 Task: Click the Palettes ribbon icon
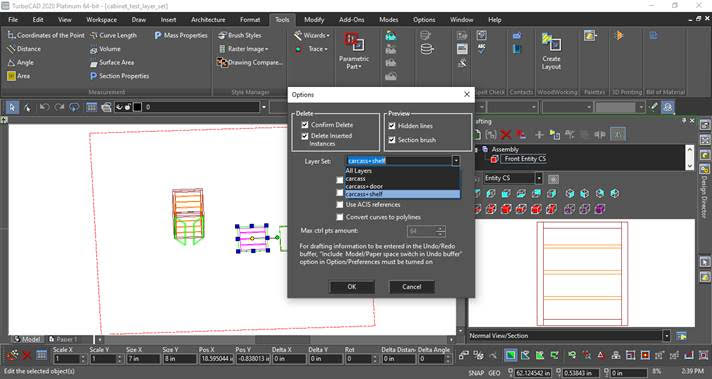coord(590,35)
